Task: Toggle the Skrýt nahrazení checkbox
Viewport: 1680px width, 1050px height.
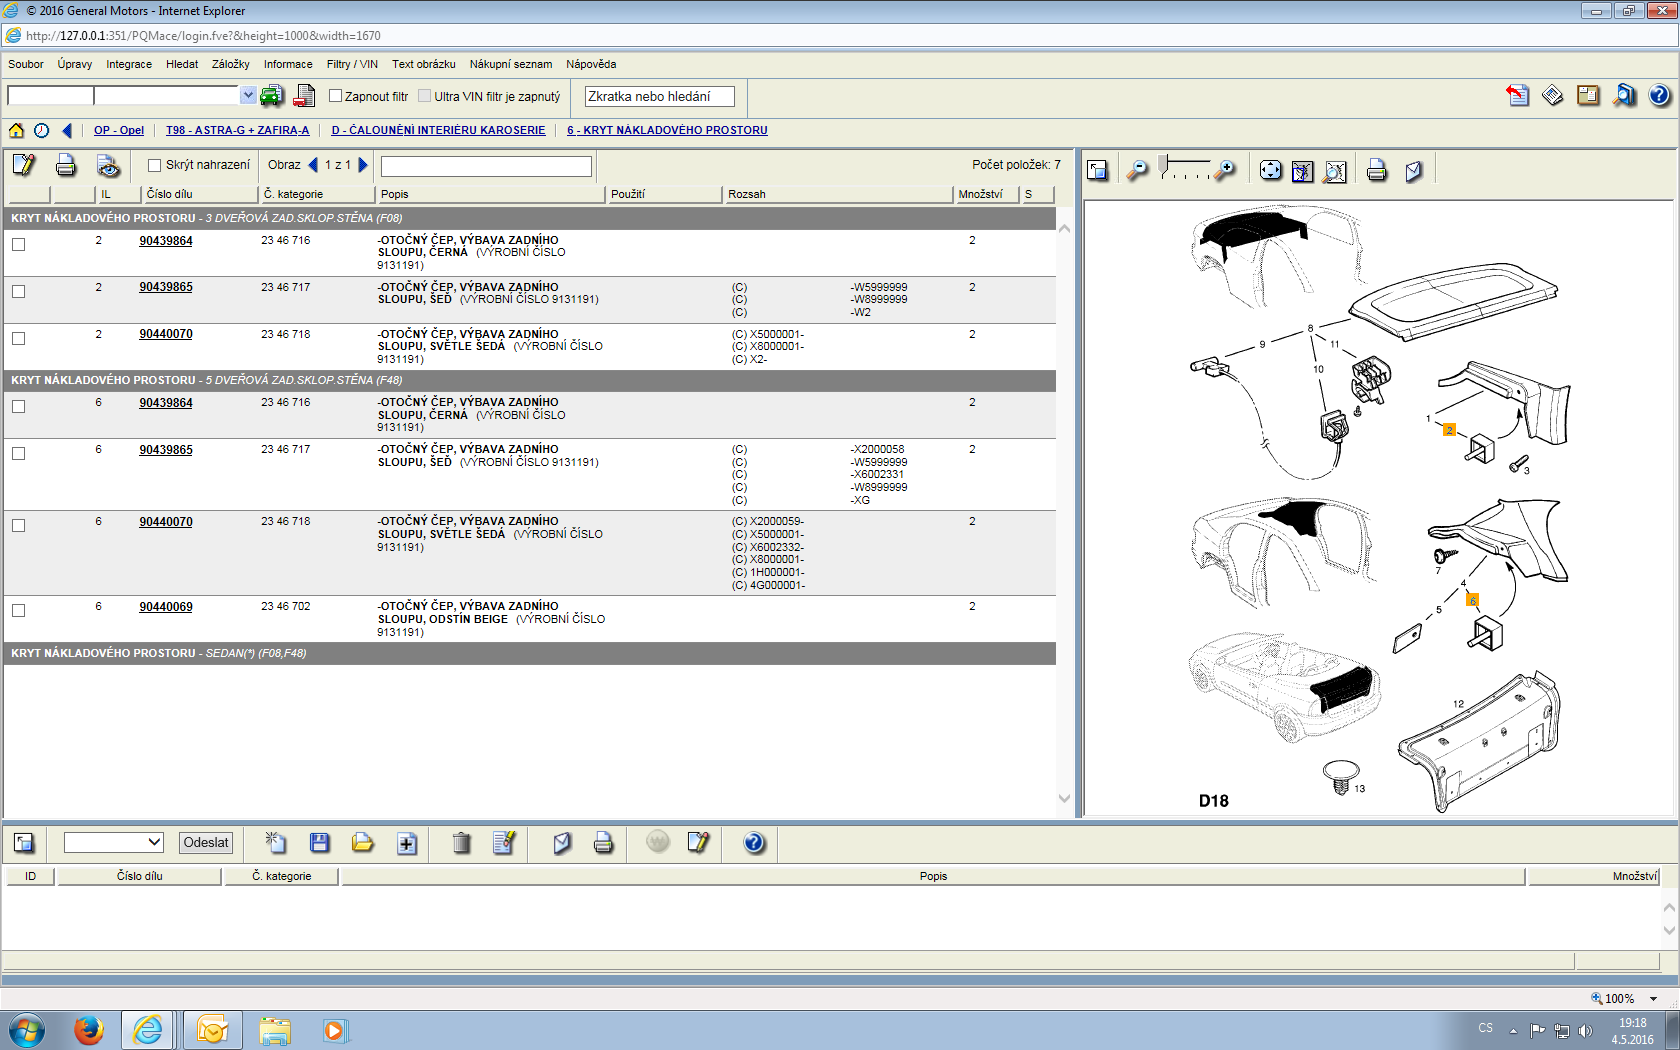Action: tap(155, 165)
